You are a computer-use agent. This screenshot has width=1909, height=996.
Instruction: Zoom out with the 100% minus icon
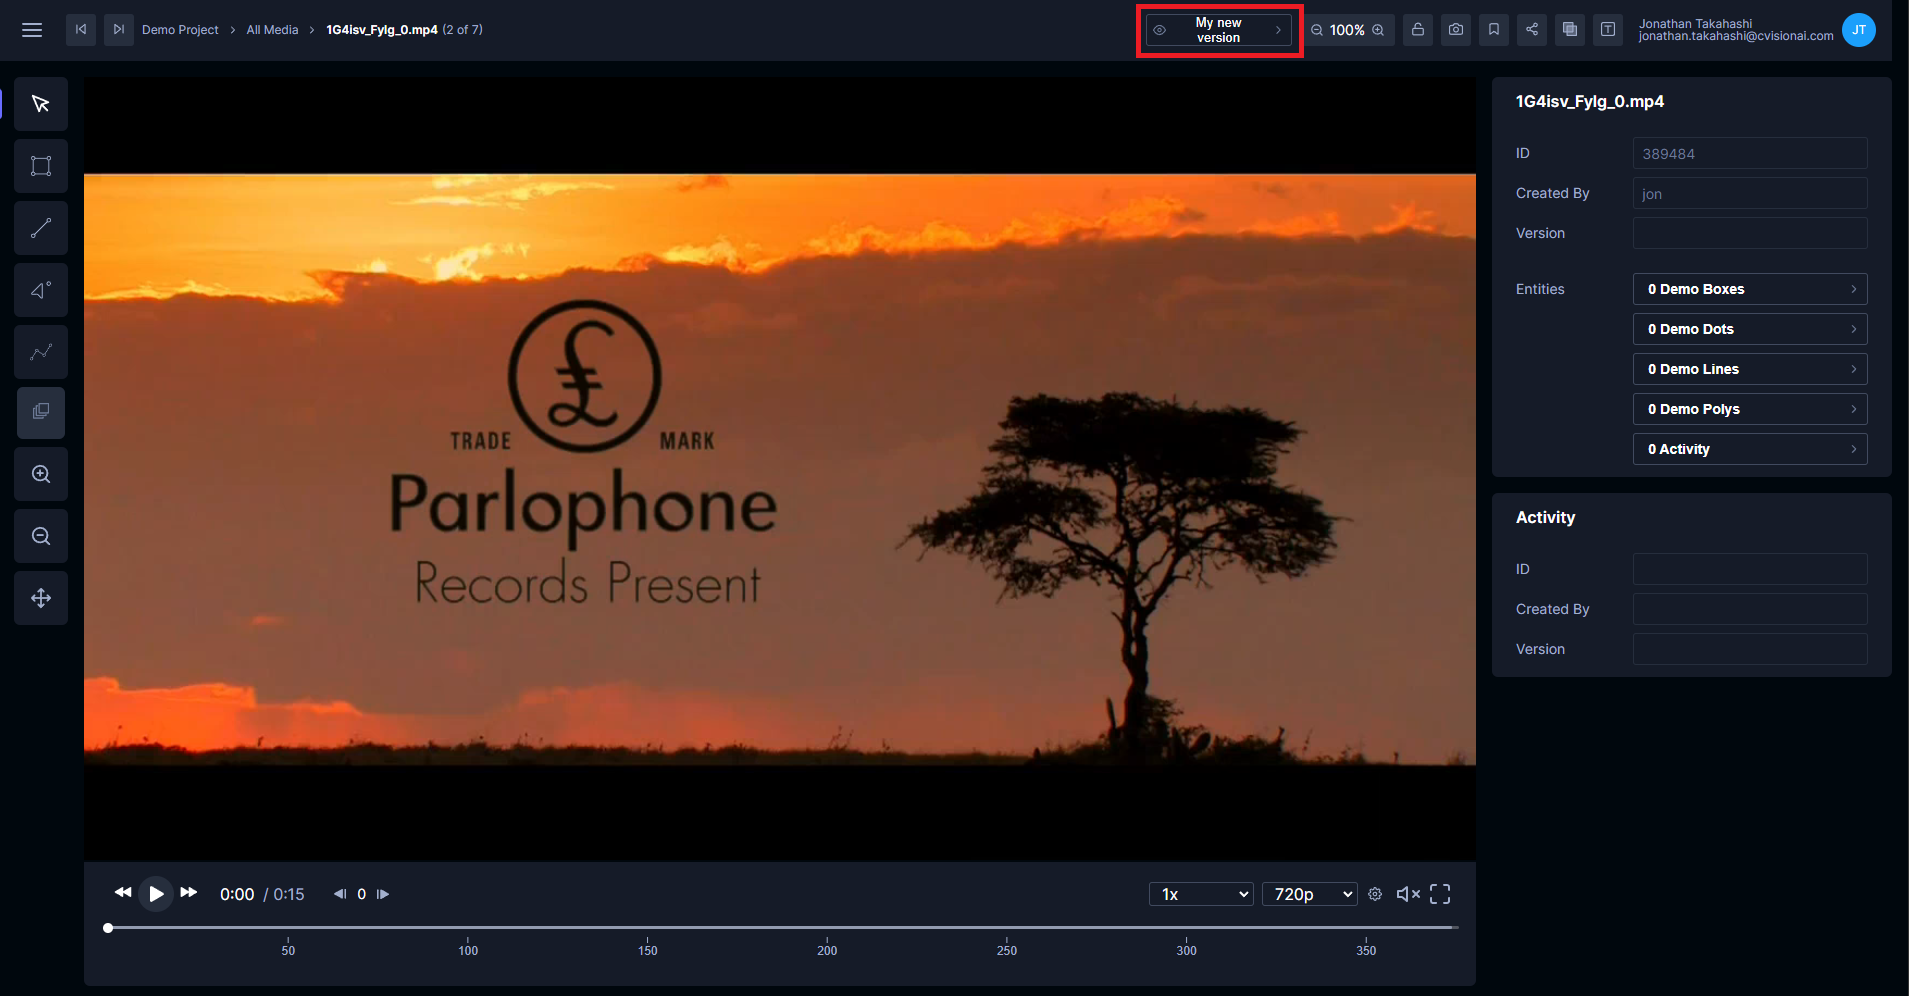[x=1317, y=30]
